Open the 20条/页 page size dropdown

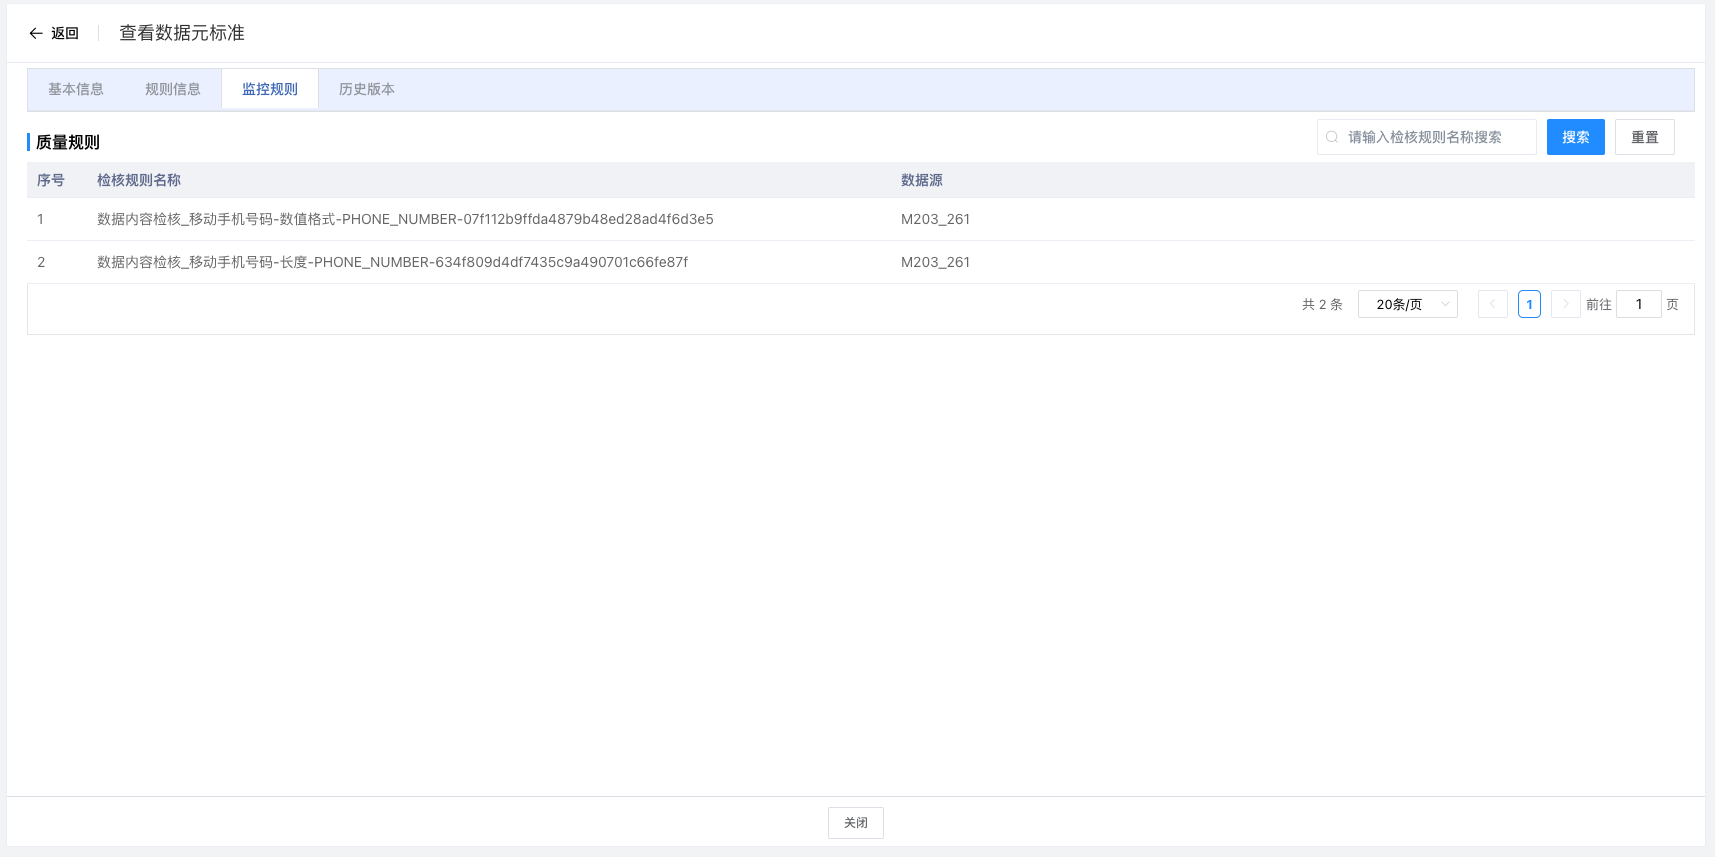[x=1407, y=304]
